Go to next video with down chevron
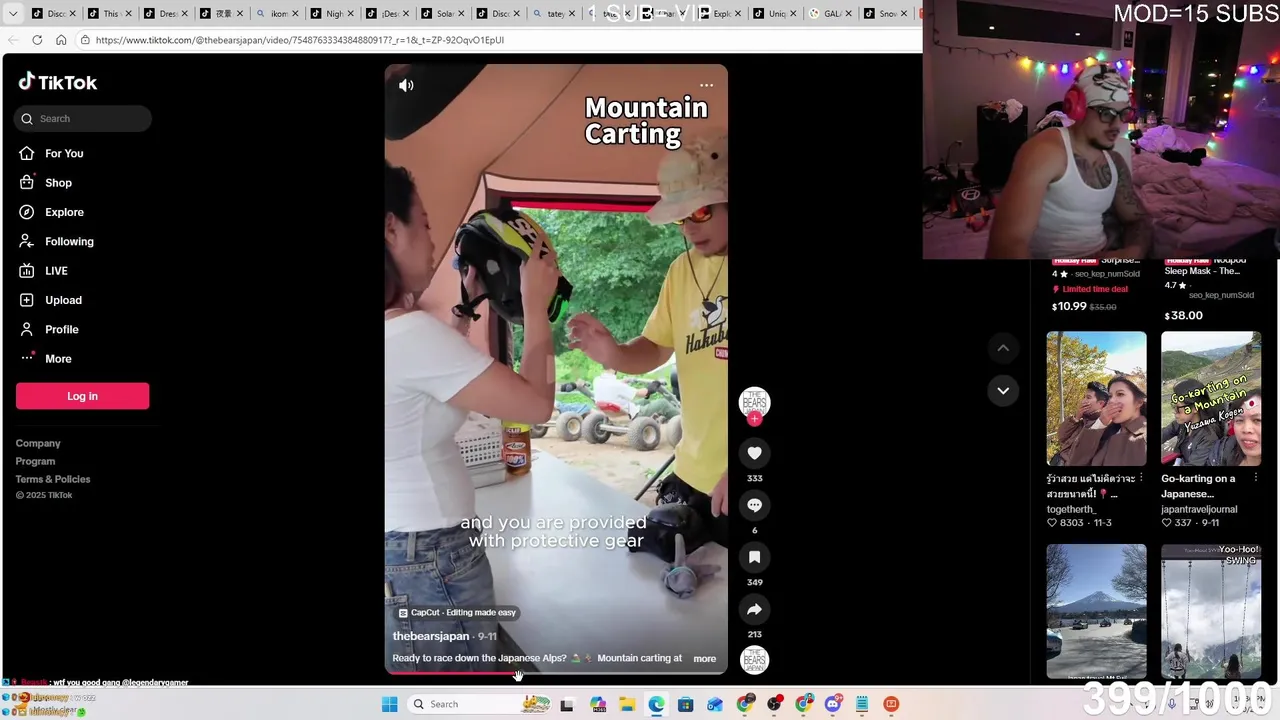 [x=1003, y=390]
